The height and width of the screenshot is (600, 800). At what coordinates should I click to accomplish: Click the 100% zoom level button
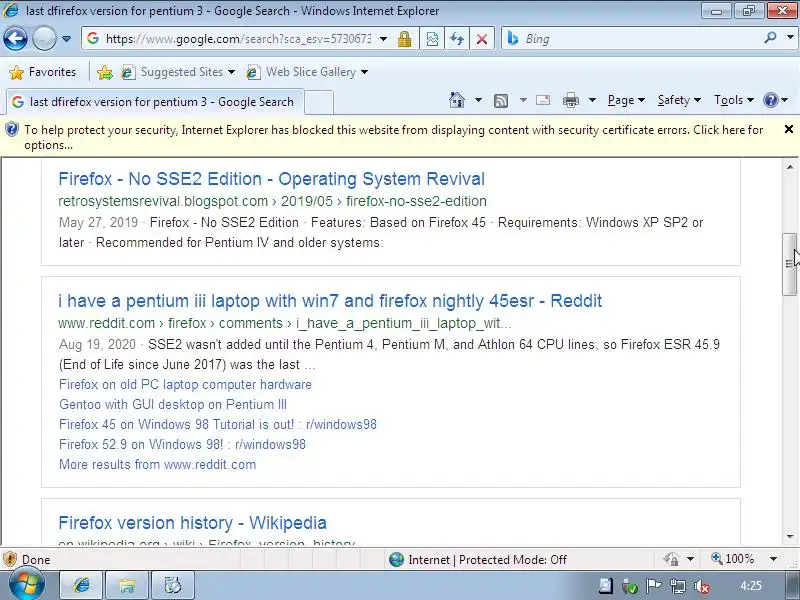click(733, 559)
